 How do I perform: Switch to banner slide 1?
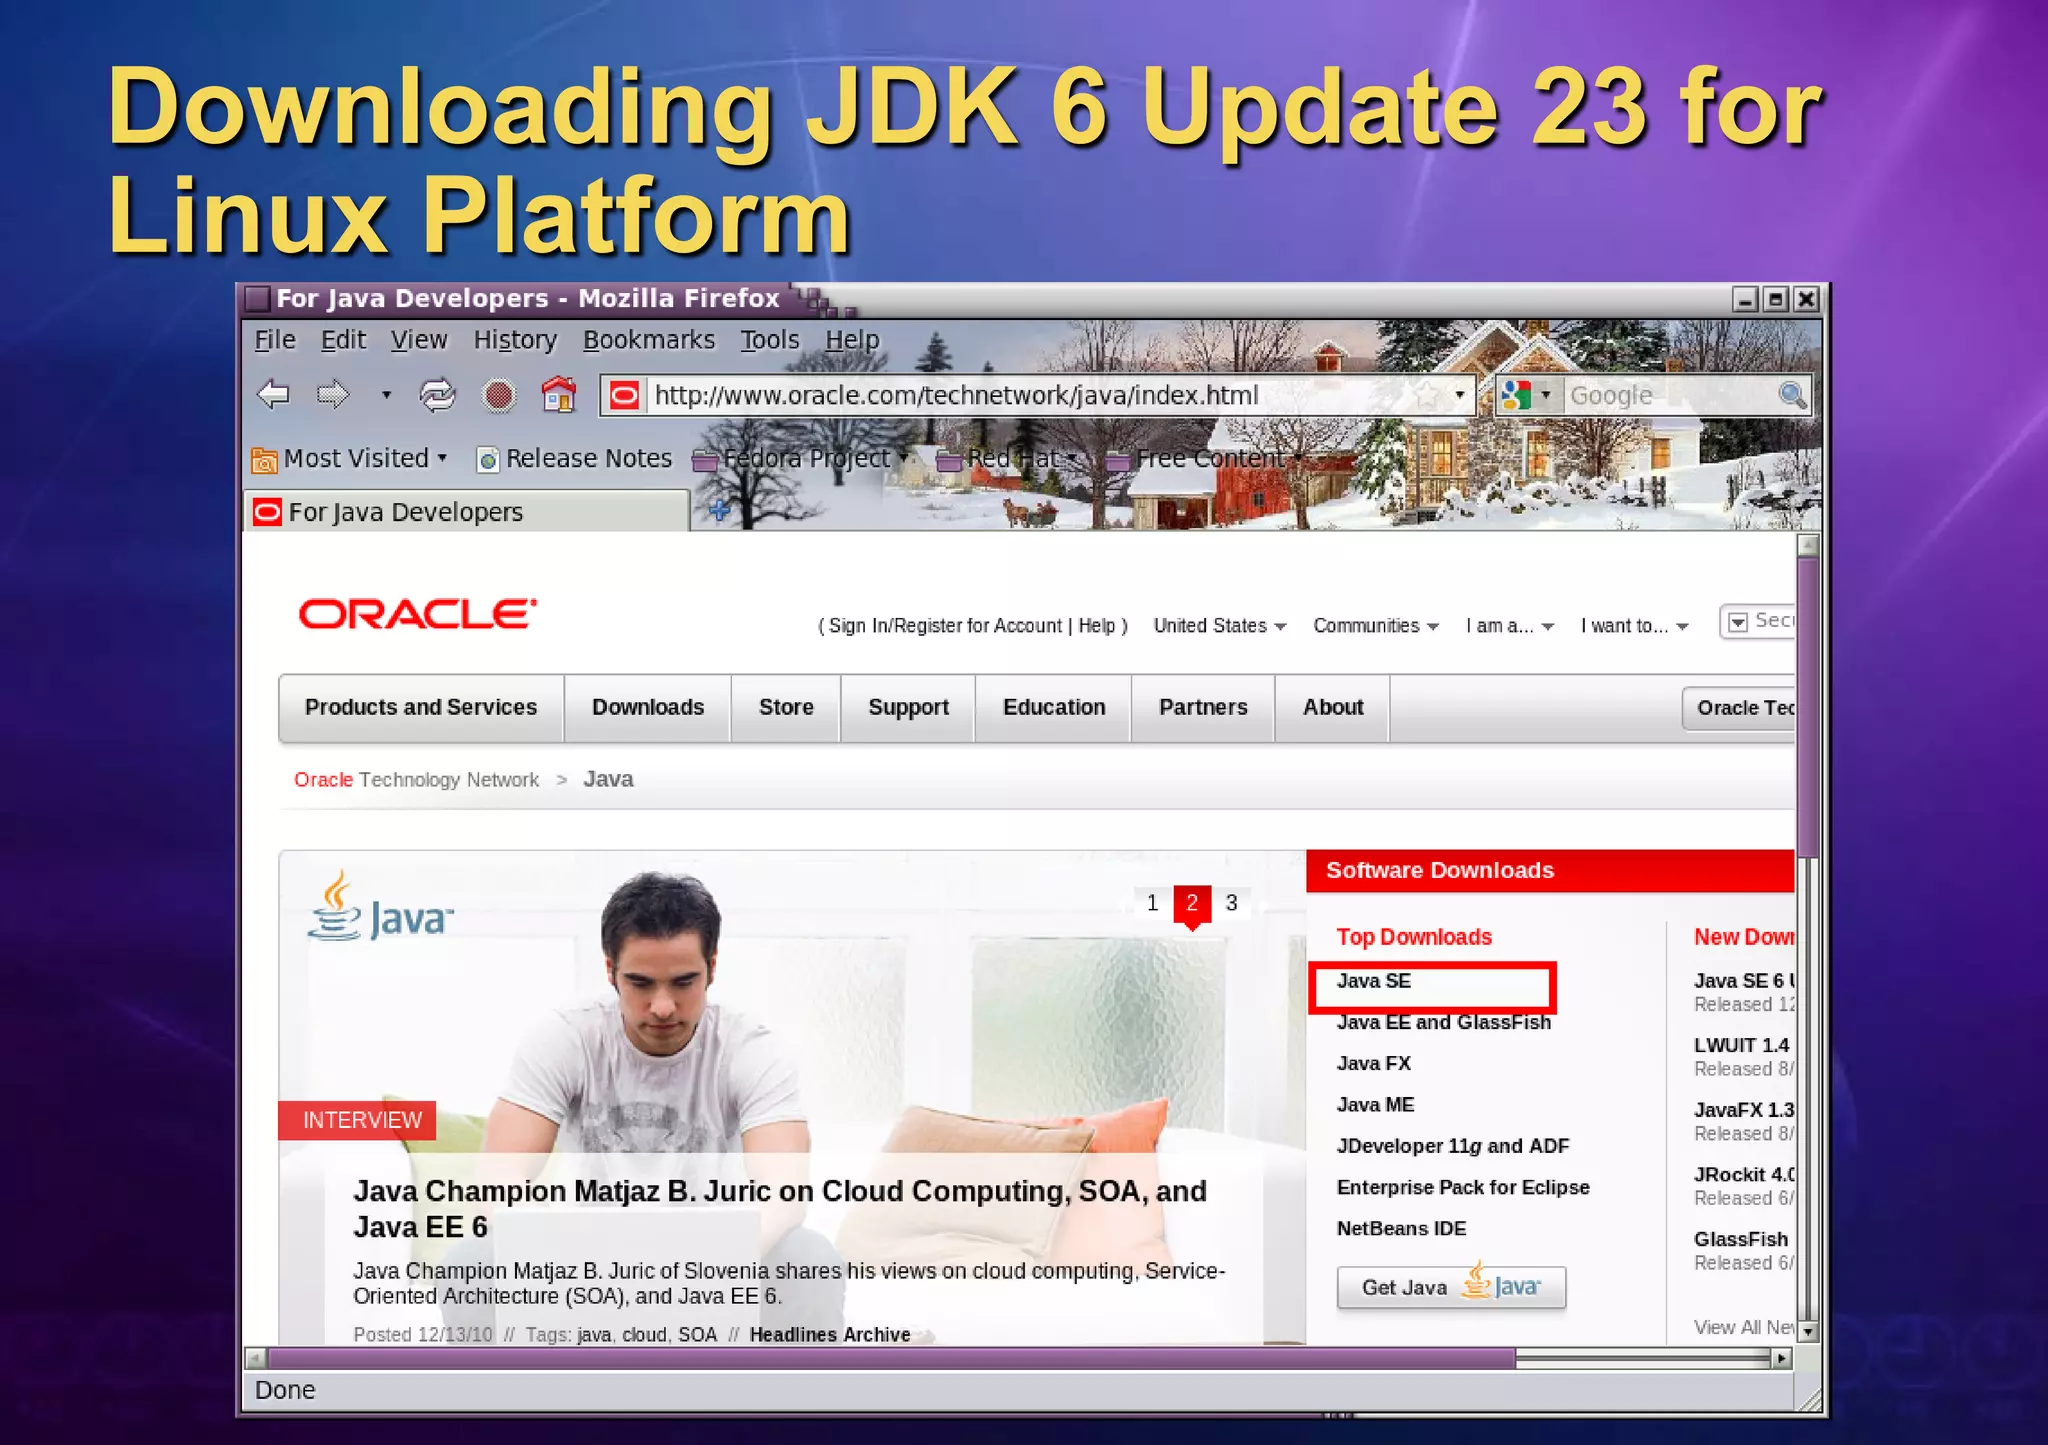tap(1153, 903)
